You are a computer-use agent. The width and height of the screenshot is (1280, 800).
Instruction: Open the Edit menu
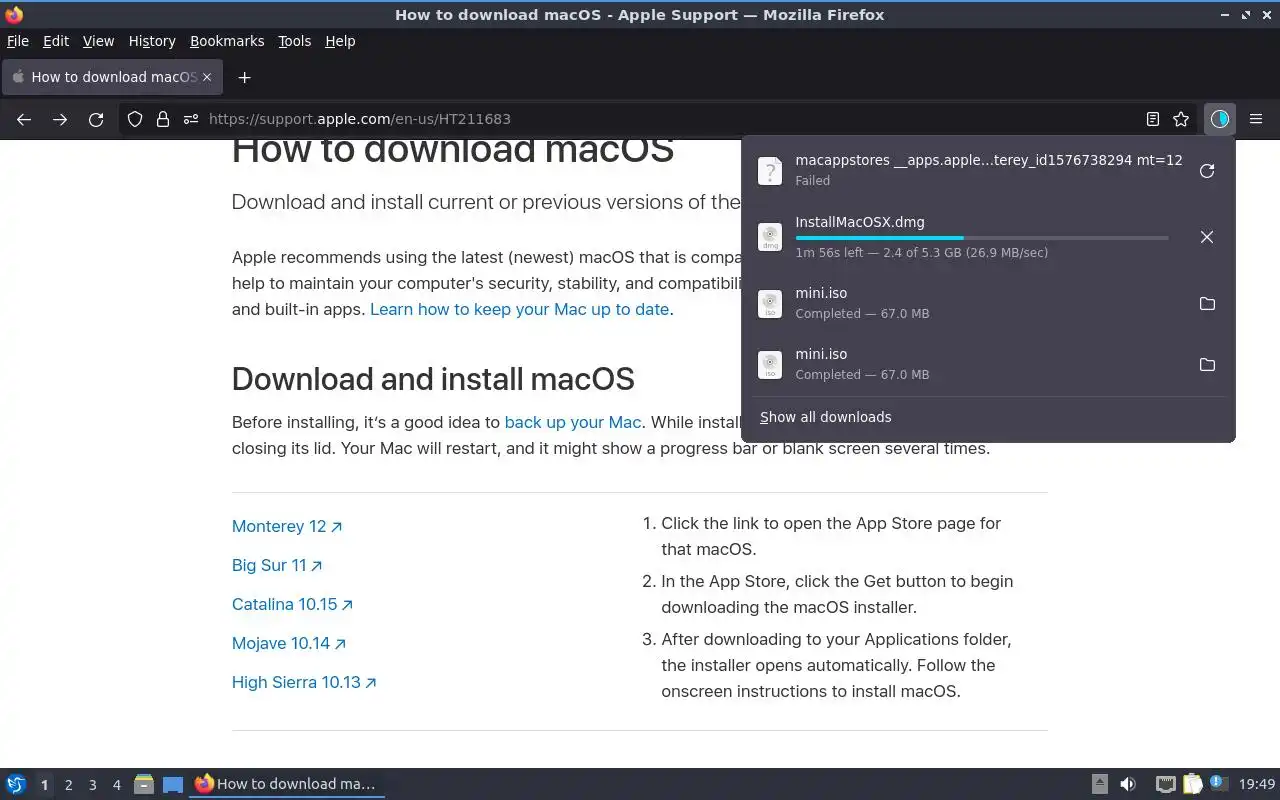click(56, 41)
